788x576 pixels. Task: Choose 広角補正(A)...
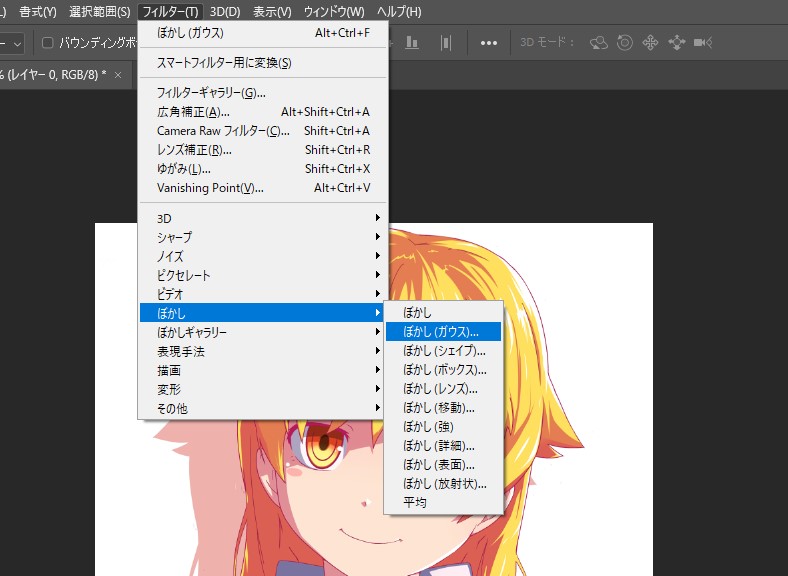[263, 112]
